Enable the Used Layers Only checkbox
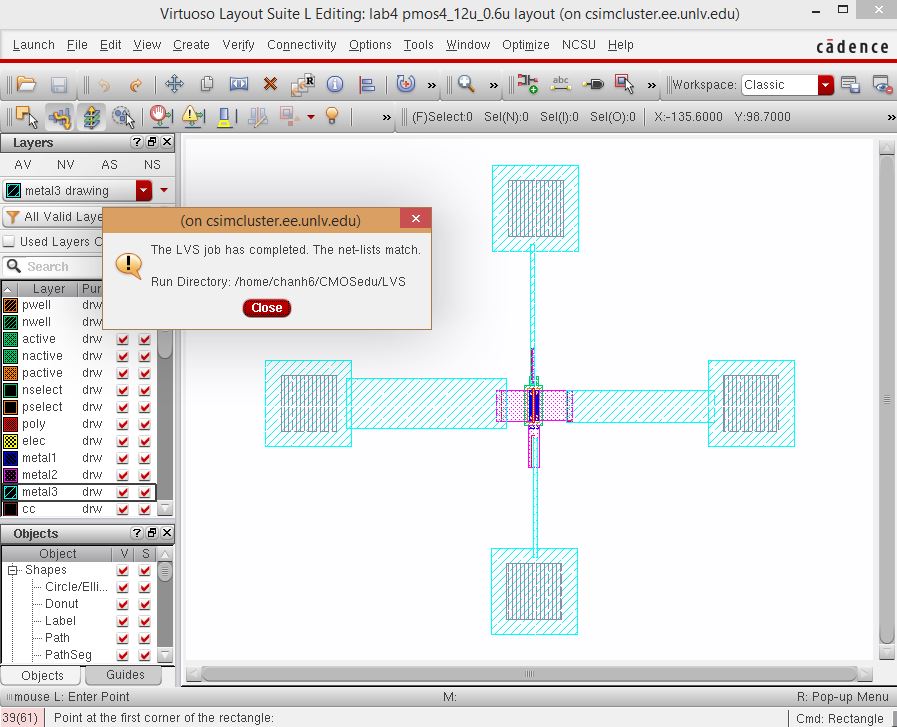 pos(11,241)
